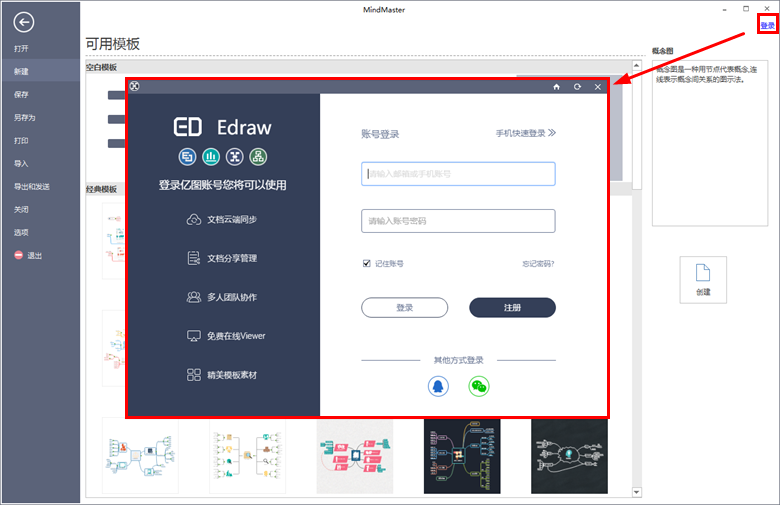Click the Edraw ED logo
Screen dimensions: 780x505
coord(188,127)
